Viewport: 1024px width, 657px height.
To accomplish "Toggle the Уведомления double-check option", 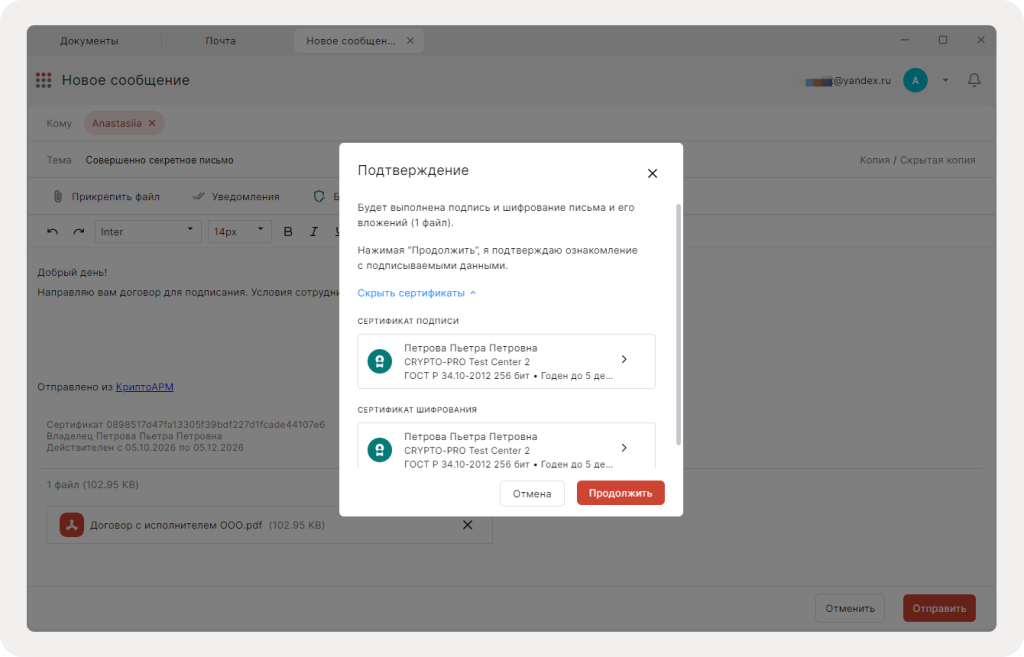I will point(236,197).
